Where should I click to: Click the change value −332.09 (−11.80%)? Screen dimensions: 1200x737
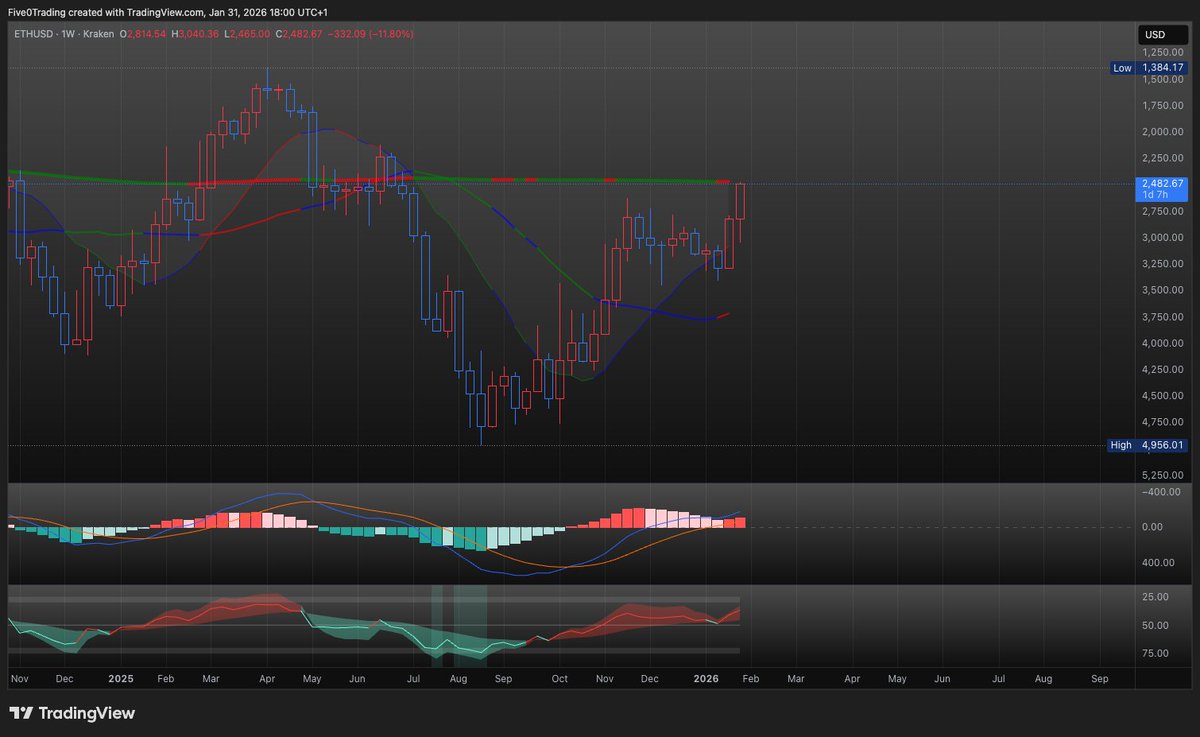pyautogui.click(x=369, y=34)
